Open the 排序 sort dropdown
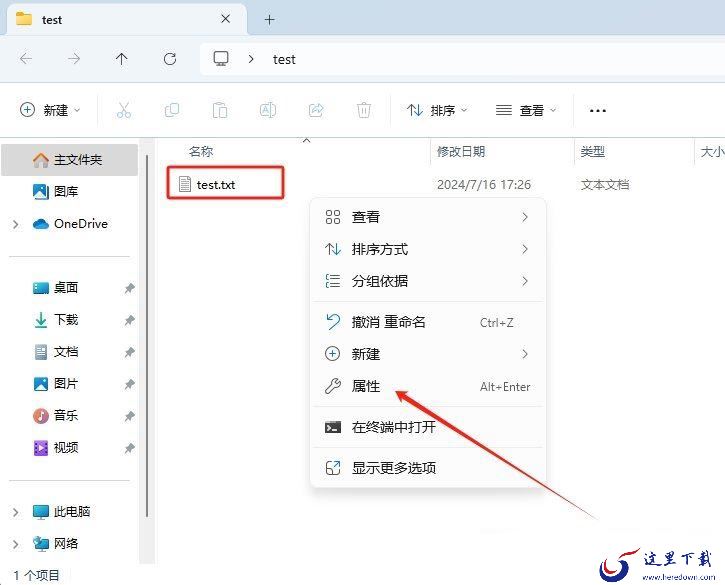725x585 pixels. [437, 111]
